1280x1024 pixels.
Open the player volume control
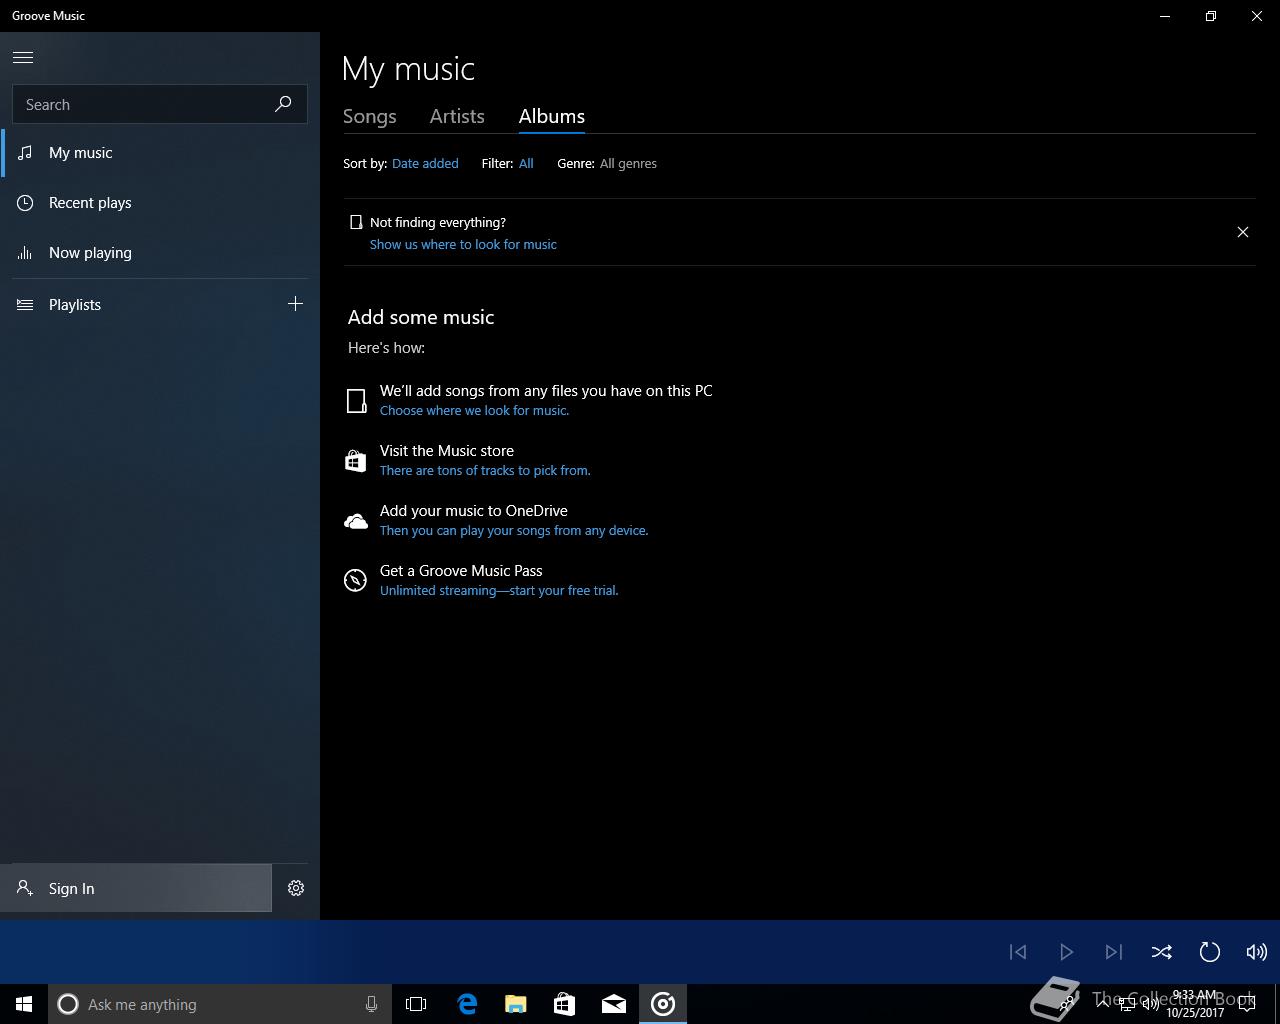point(1257,952)
